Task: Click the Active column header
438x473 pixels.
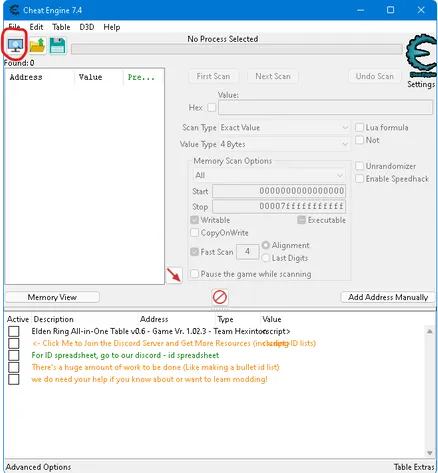Action: point(18,319)
